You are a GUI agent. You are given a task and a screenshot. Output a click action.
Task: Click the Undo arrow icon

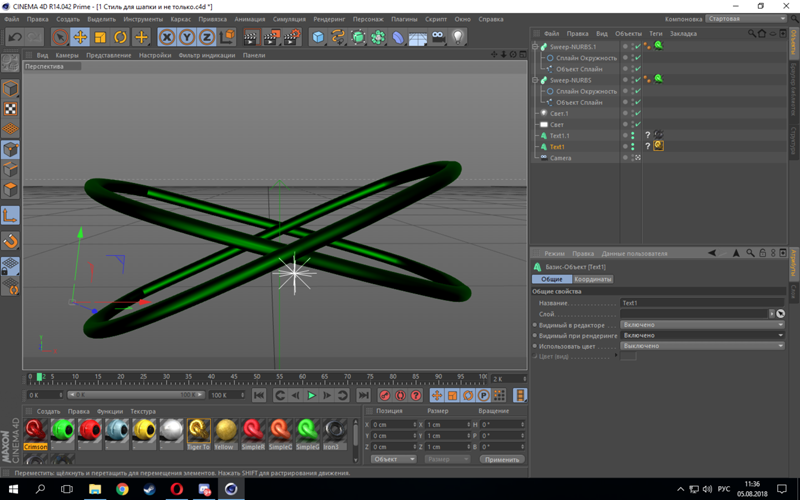pos(15,37)
